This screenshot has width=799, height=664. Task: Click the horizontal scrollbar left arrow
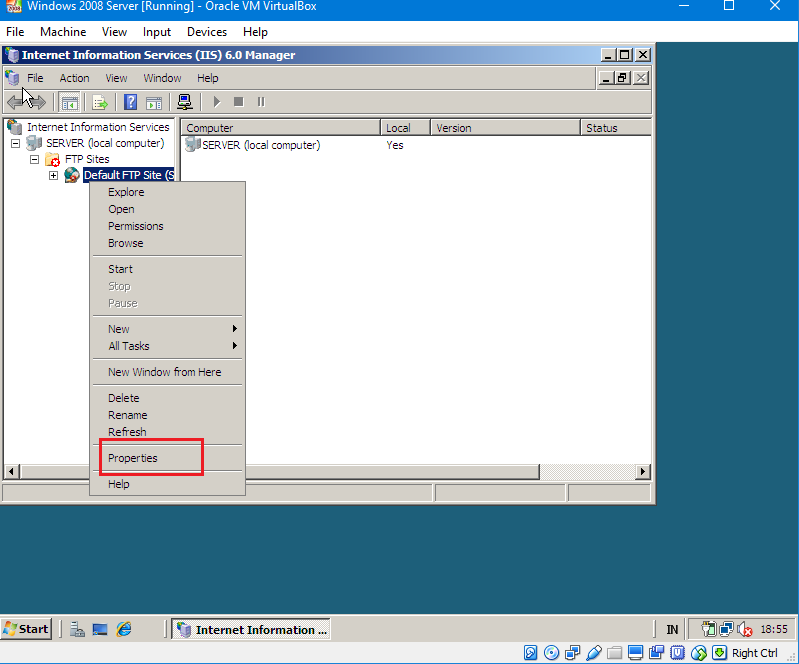click(12, 472)
